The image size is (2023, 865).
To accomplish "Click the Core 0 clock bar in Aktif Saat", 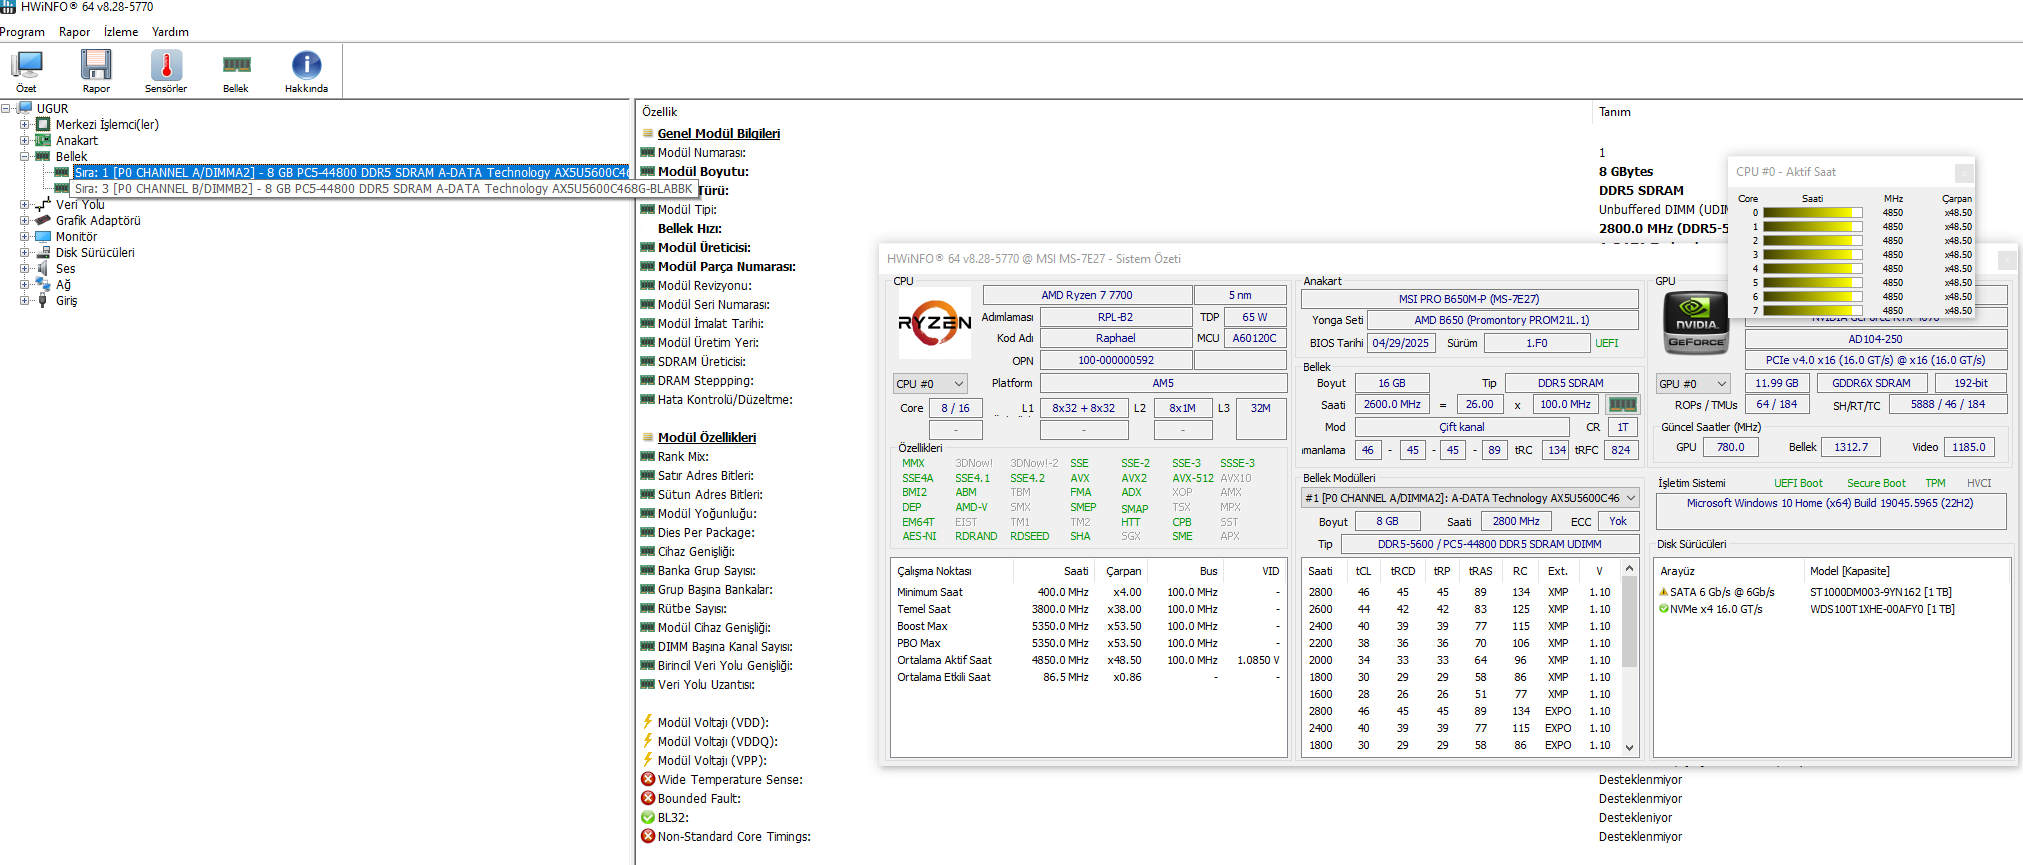I will [1812, 212].
